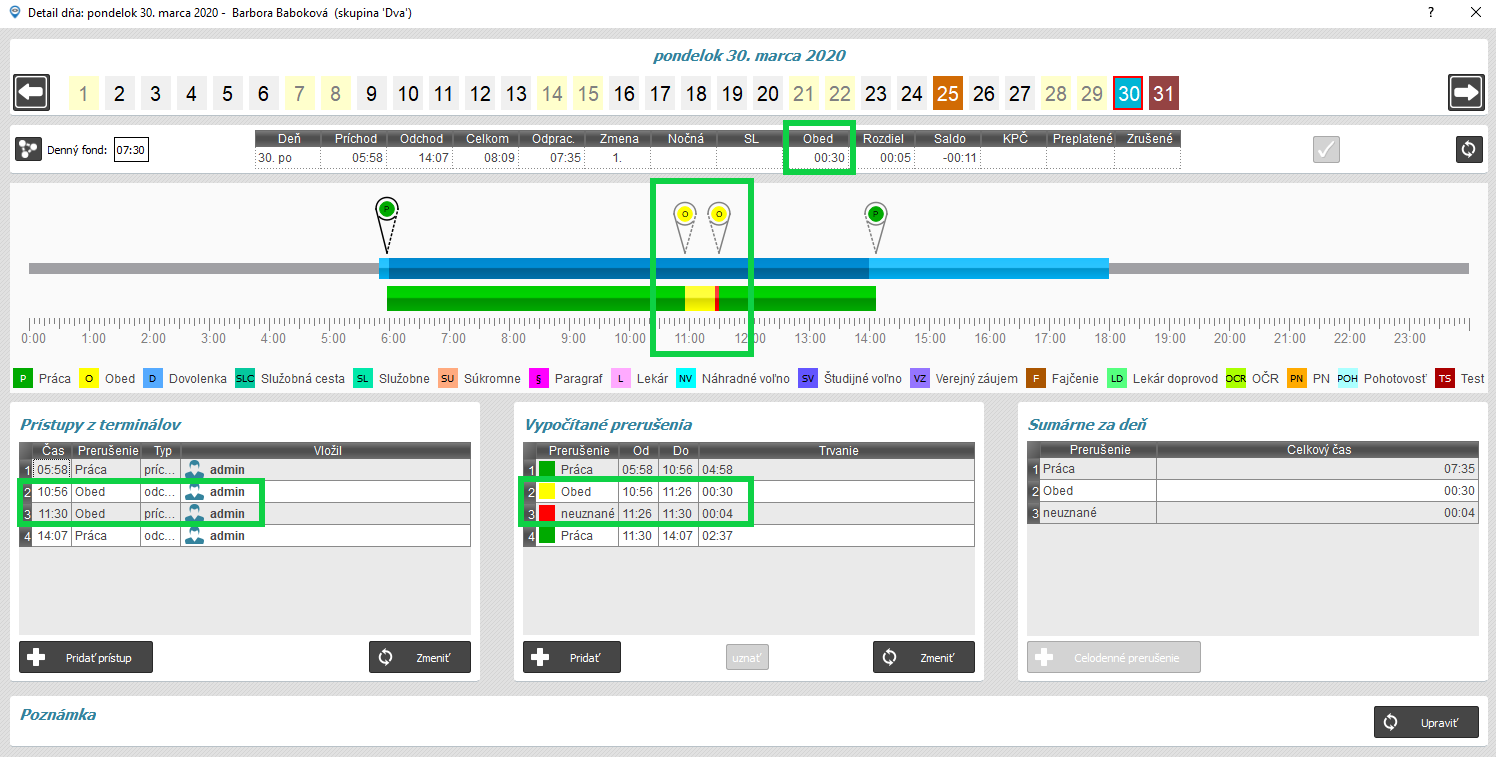Screen dimensions: 1496x757
Task: Click Zmeniť under Vypočítané prerušenia
Action: coord(924,657)
